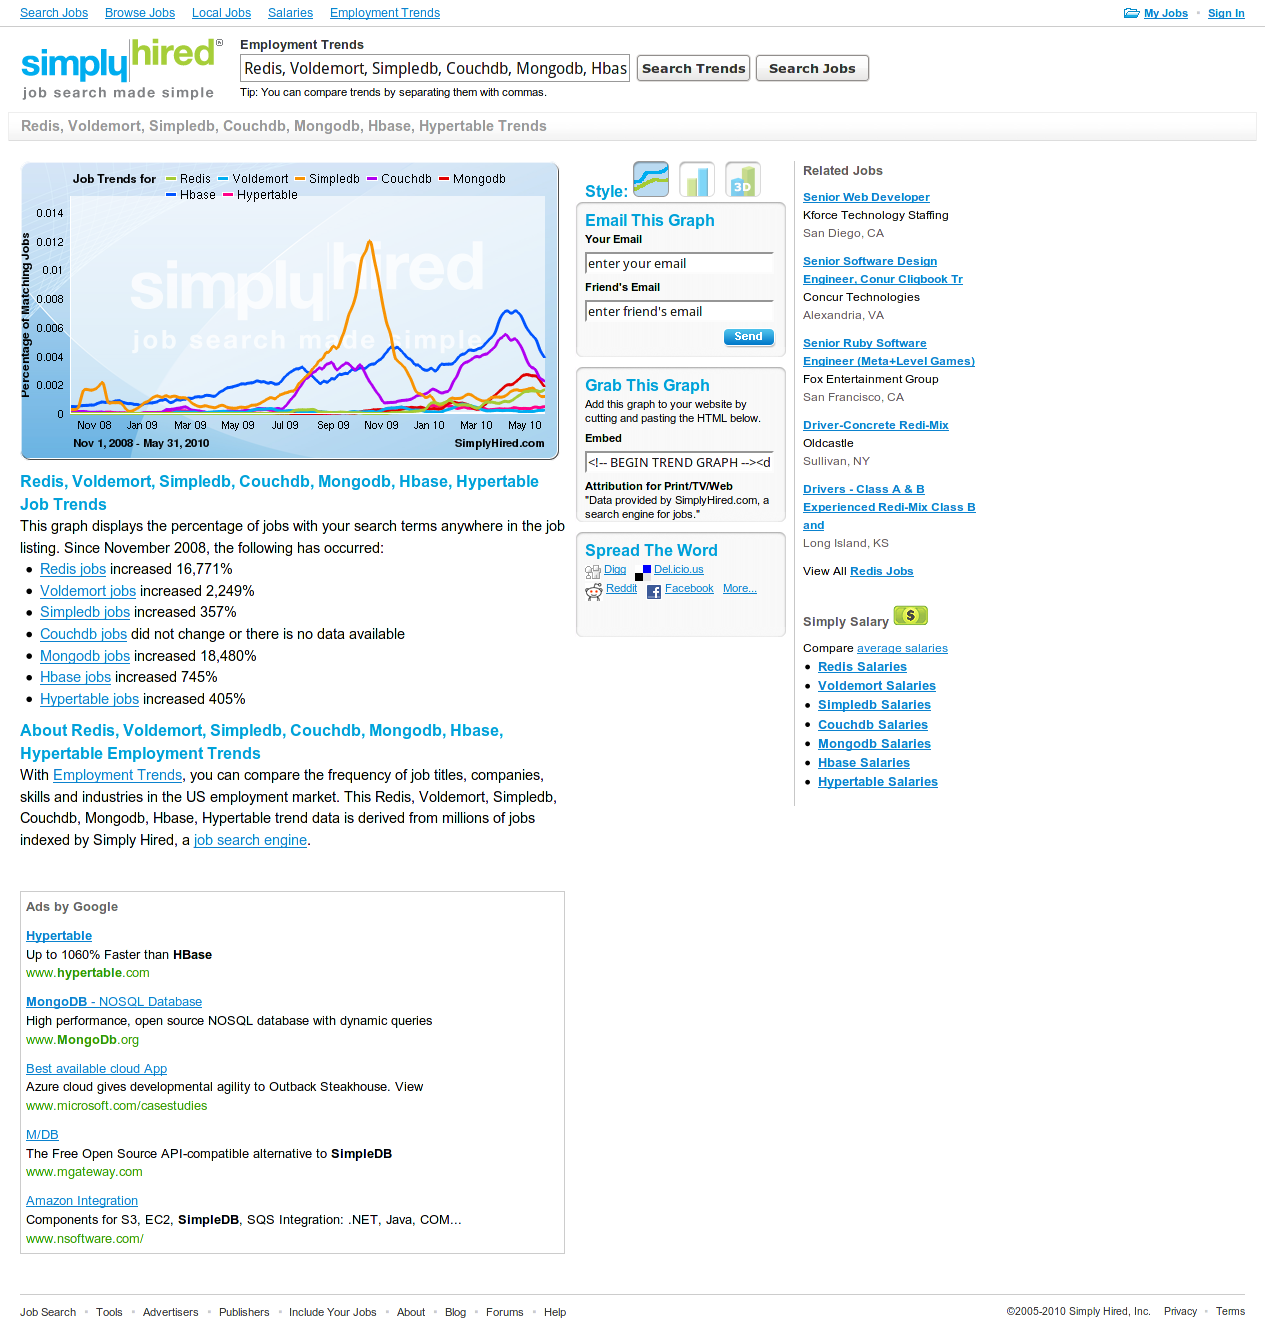
Task: Open the Search Jobs top menu item
Action: [54, 13]
